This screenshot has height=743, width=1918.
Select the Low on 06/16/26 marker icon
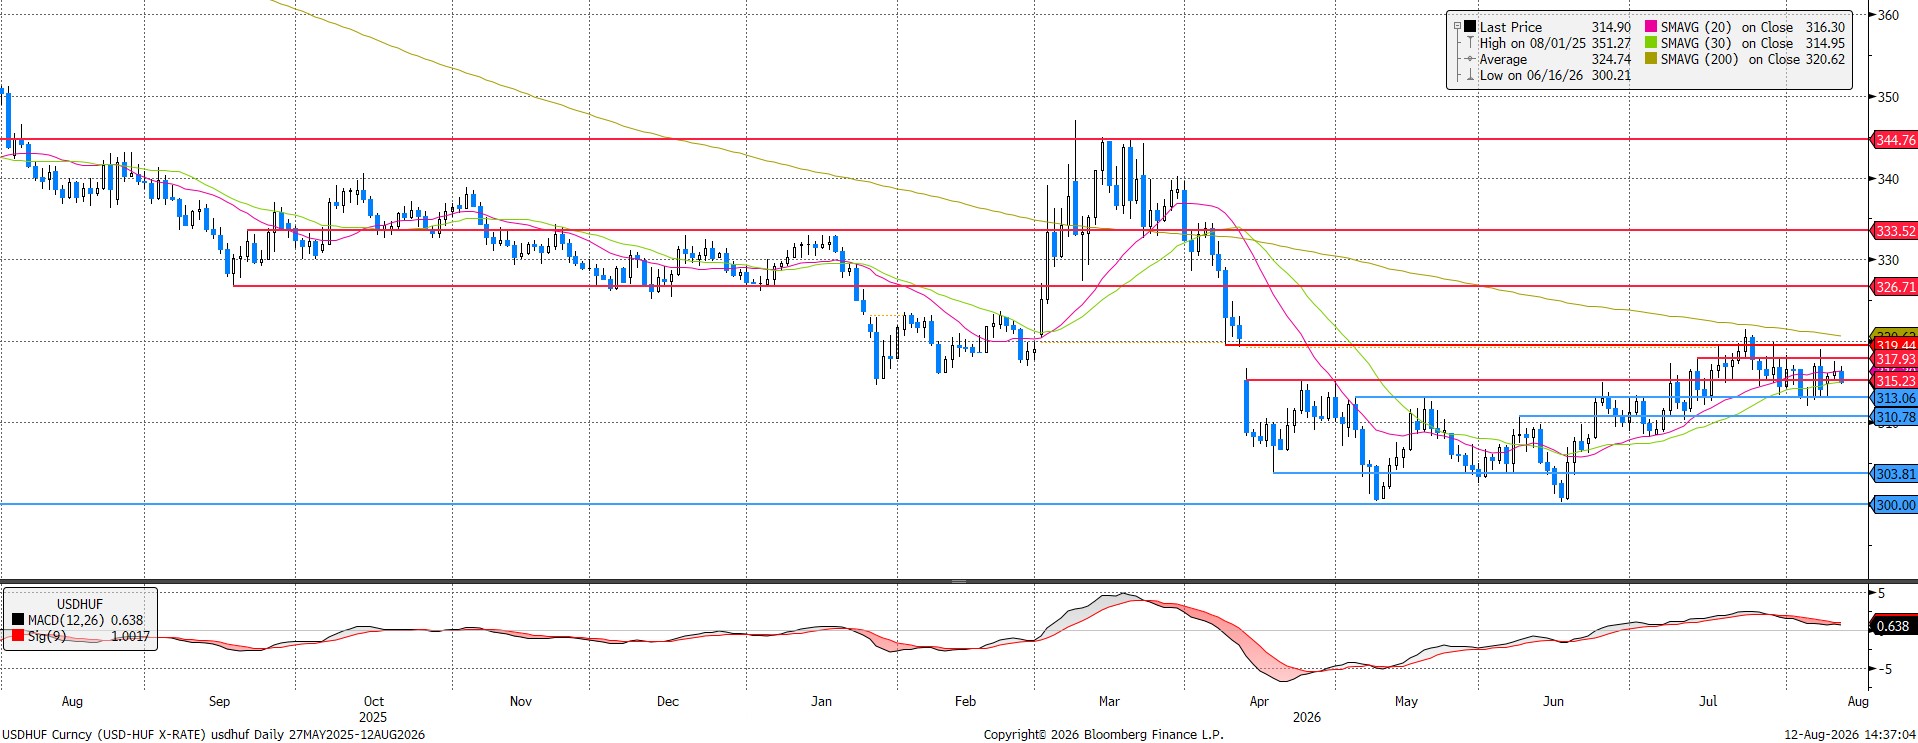tap(1470, 75)
